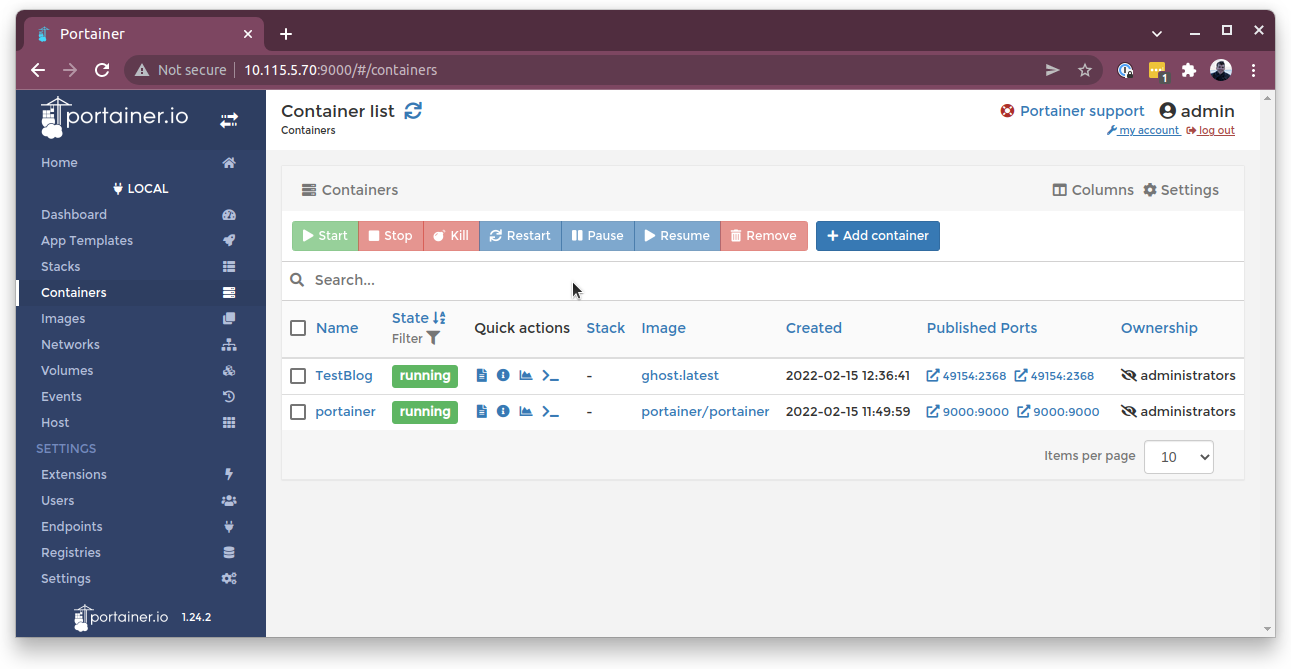Image resolution: width=1291 pixels, height=669 pixels.
Task: Click the browser extensions puzzle icon
Action: point(1188,70)
